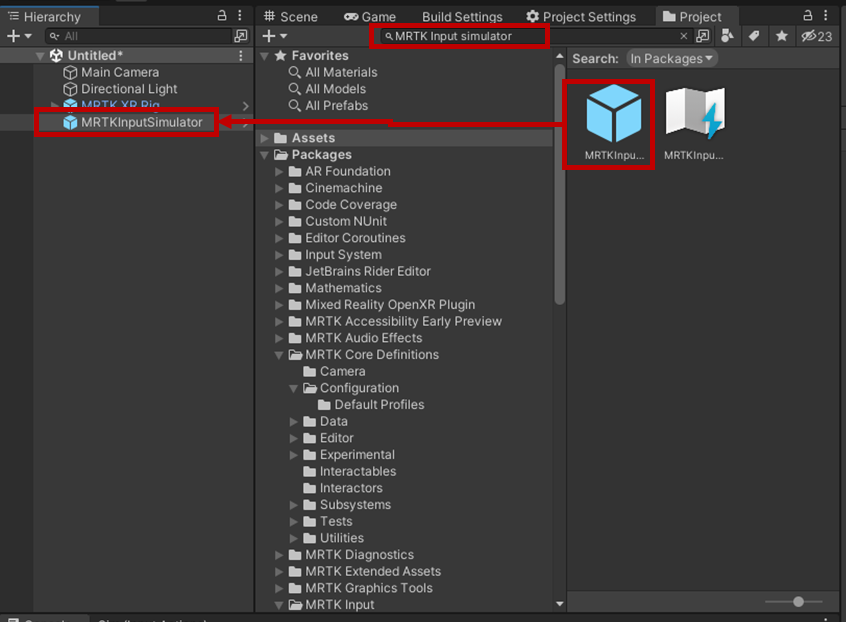Screen dimensions: 846x622
Task: Open the Untitled scene options menu
Action: coord(241,56)
